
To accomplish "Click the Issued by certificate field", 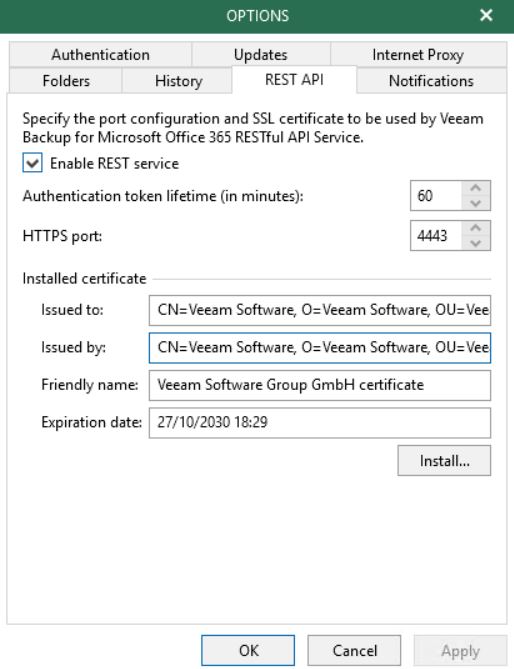I will [x=320, y=348].
